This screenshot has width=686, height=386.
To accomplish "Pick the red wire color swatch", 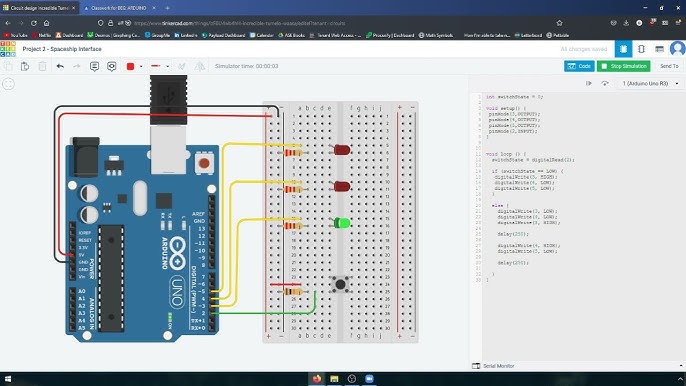I will tap(130, 67).
